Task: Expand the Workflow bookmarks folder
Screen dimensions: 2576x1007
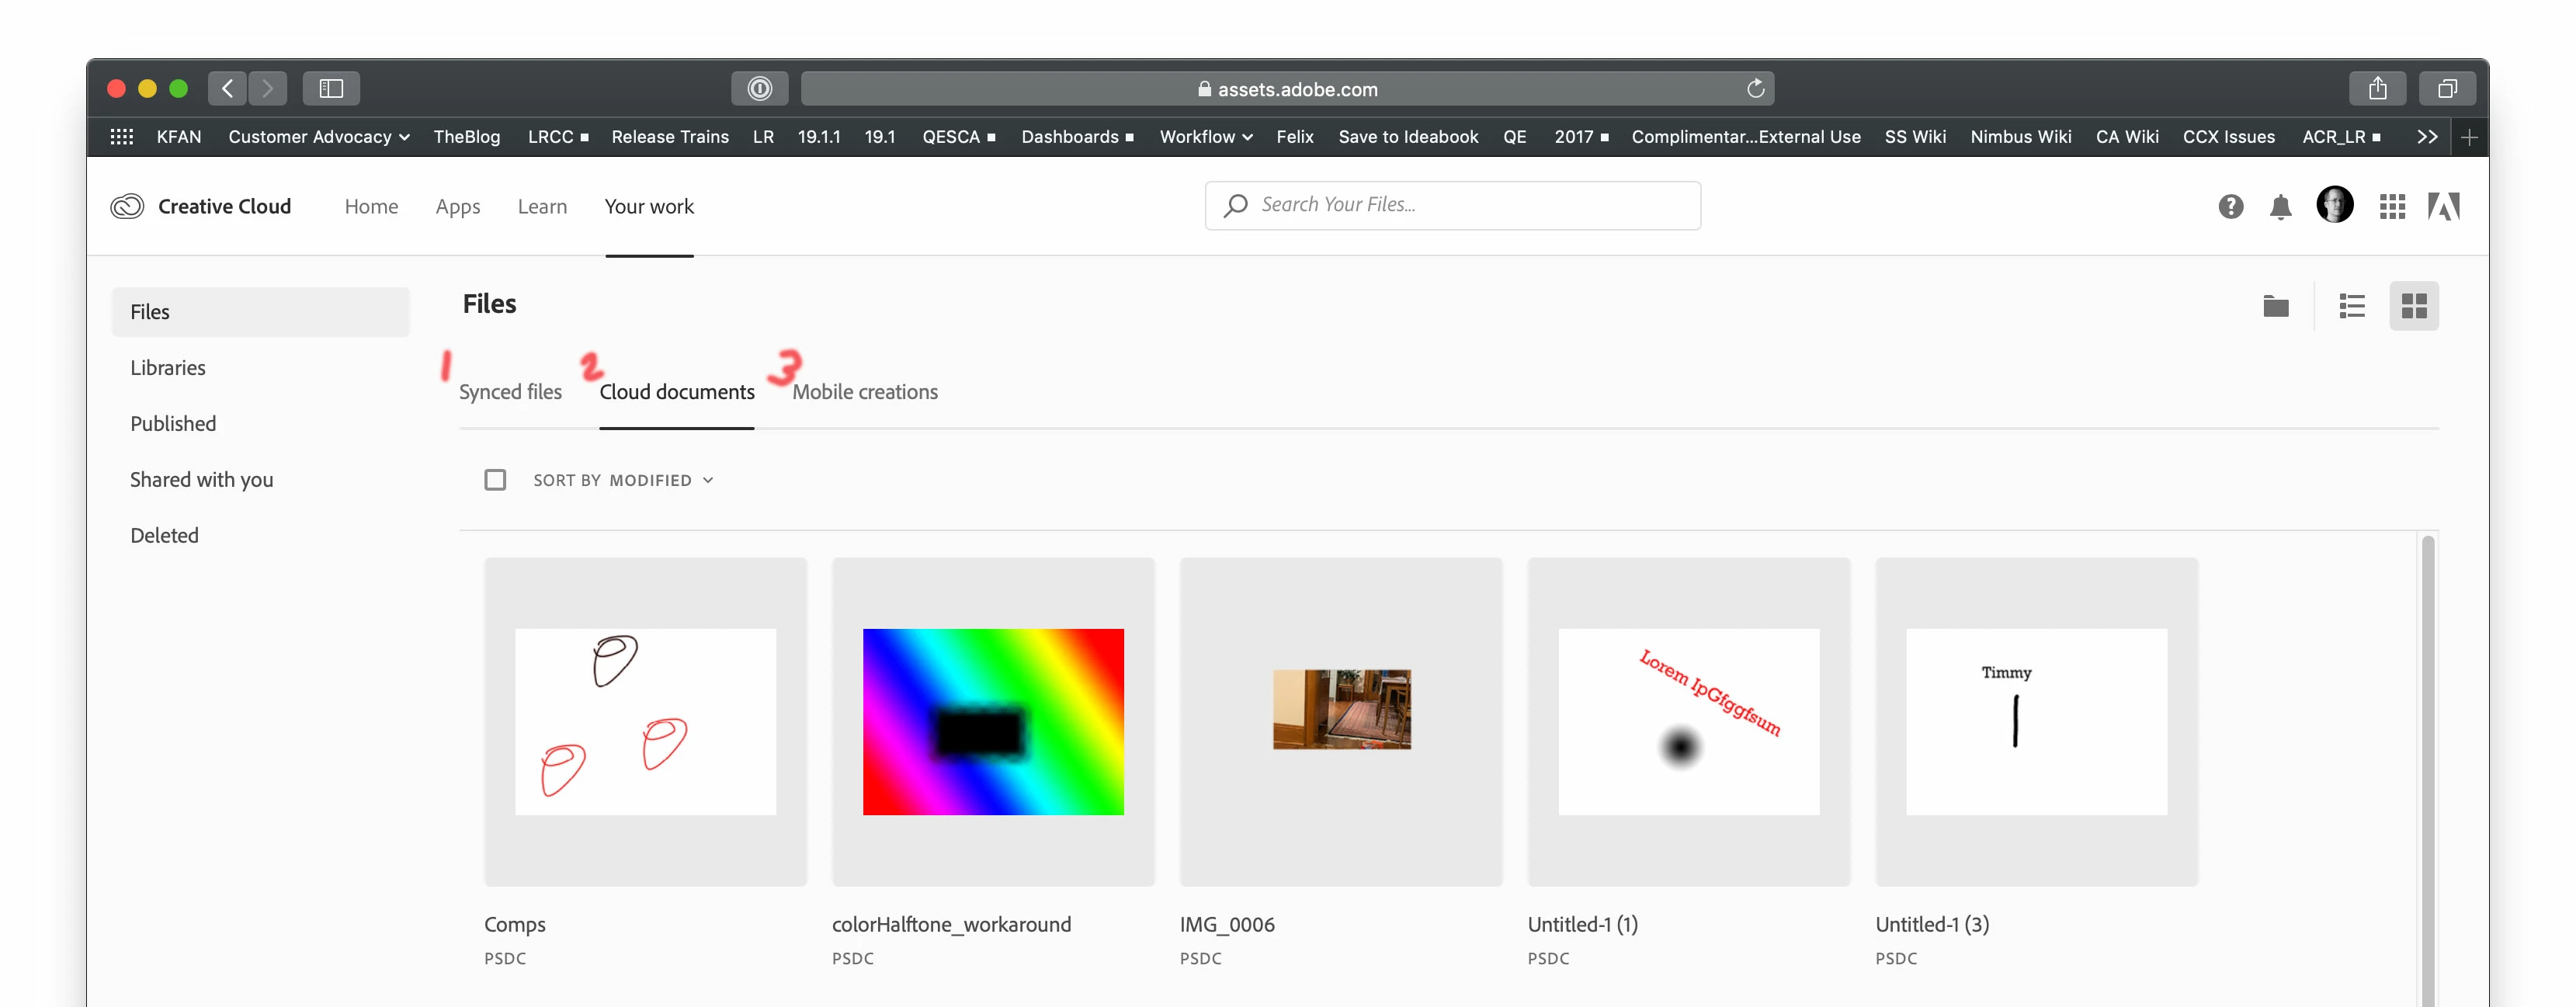Action: [1205, 137]
